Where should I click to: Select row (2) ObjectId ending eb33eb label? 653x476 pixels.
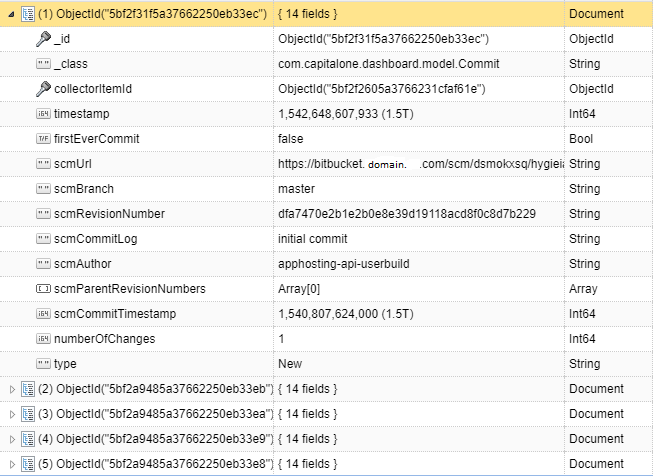pos(155,389)
